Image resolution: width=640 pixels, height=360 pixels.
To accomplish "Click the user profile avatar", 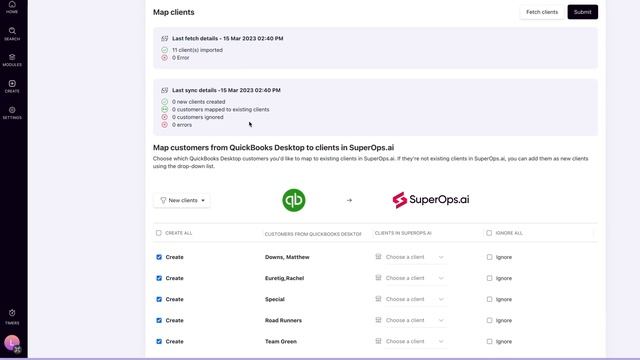I will click(x=12, y=343).
